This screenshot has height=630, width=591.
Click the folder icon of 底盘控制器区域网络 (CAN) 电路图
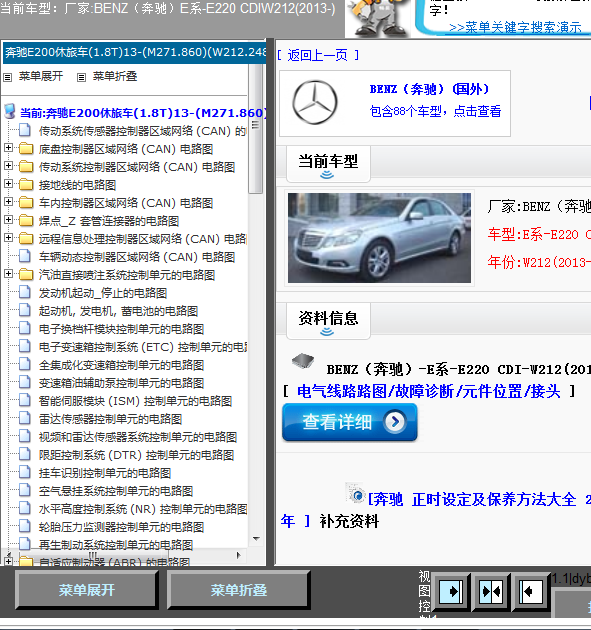[x=26, y=149]
